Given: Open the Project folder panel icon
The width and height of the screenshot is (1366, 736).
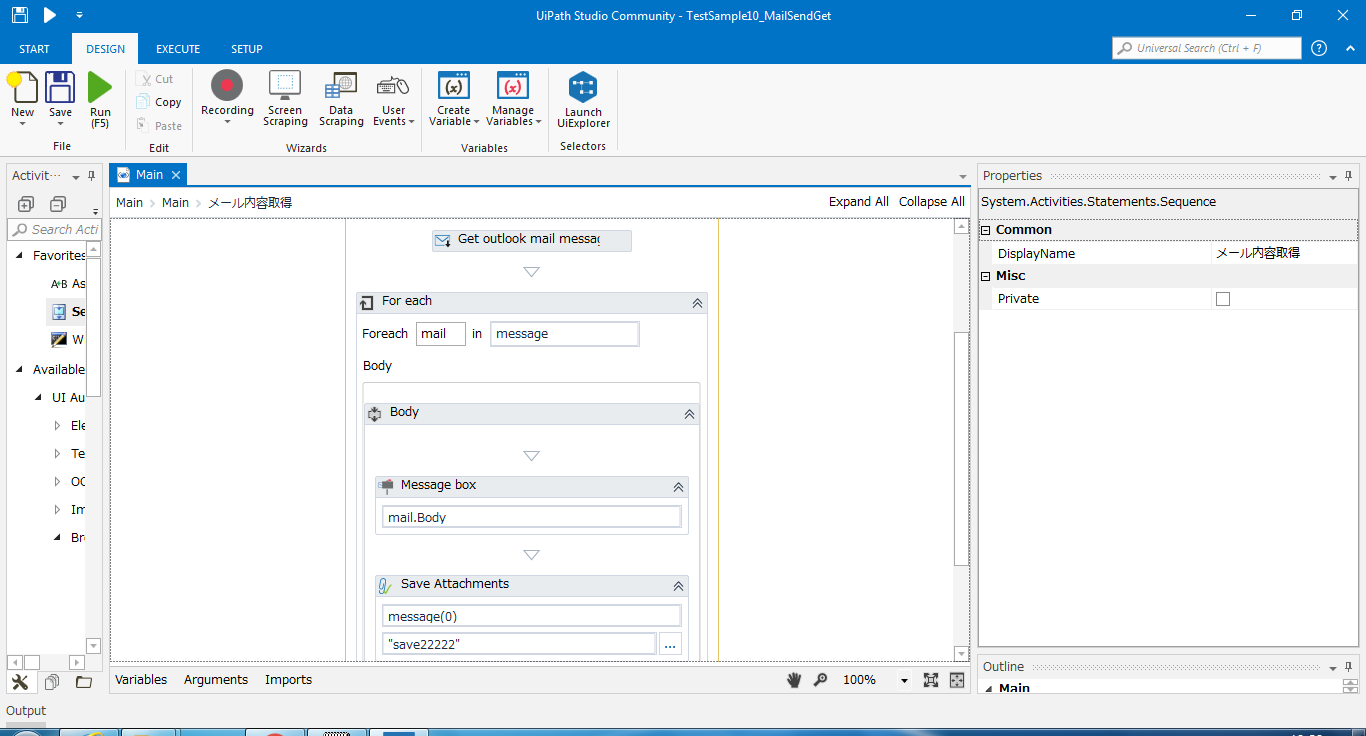Looking at the screenshot, I should (83, 682).
